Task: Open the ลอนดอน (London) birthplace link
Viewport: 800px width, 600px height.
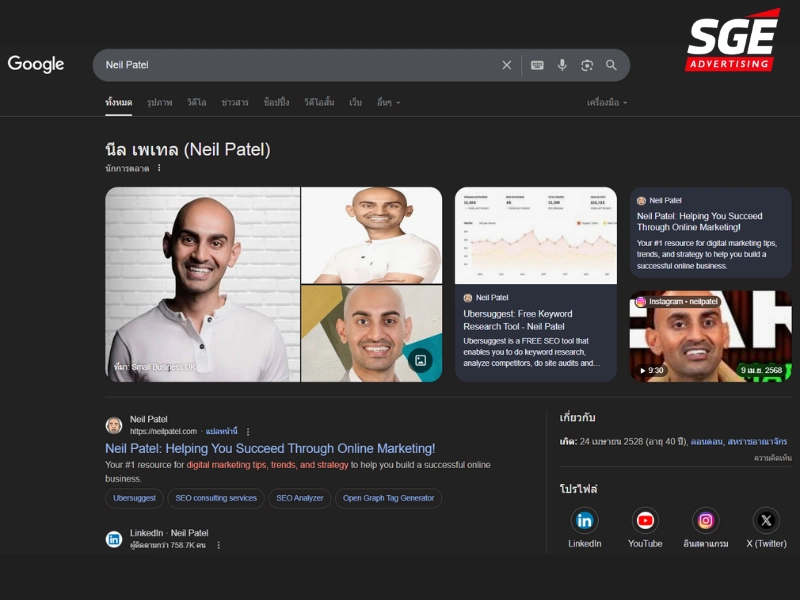Action: click(707, 441)
